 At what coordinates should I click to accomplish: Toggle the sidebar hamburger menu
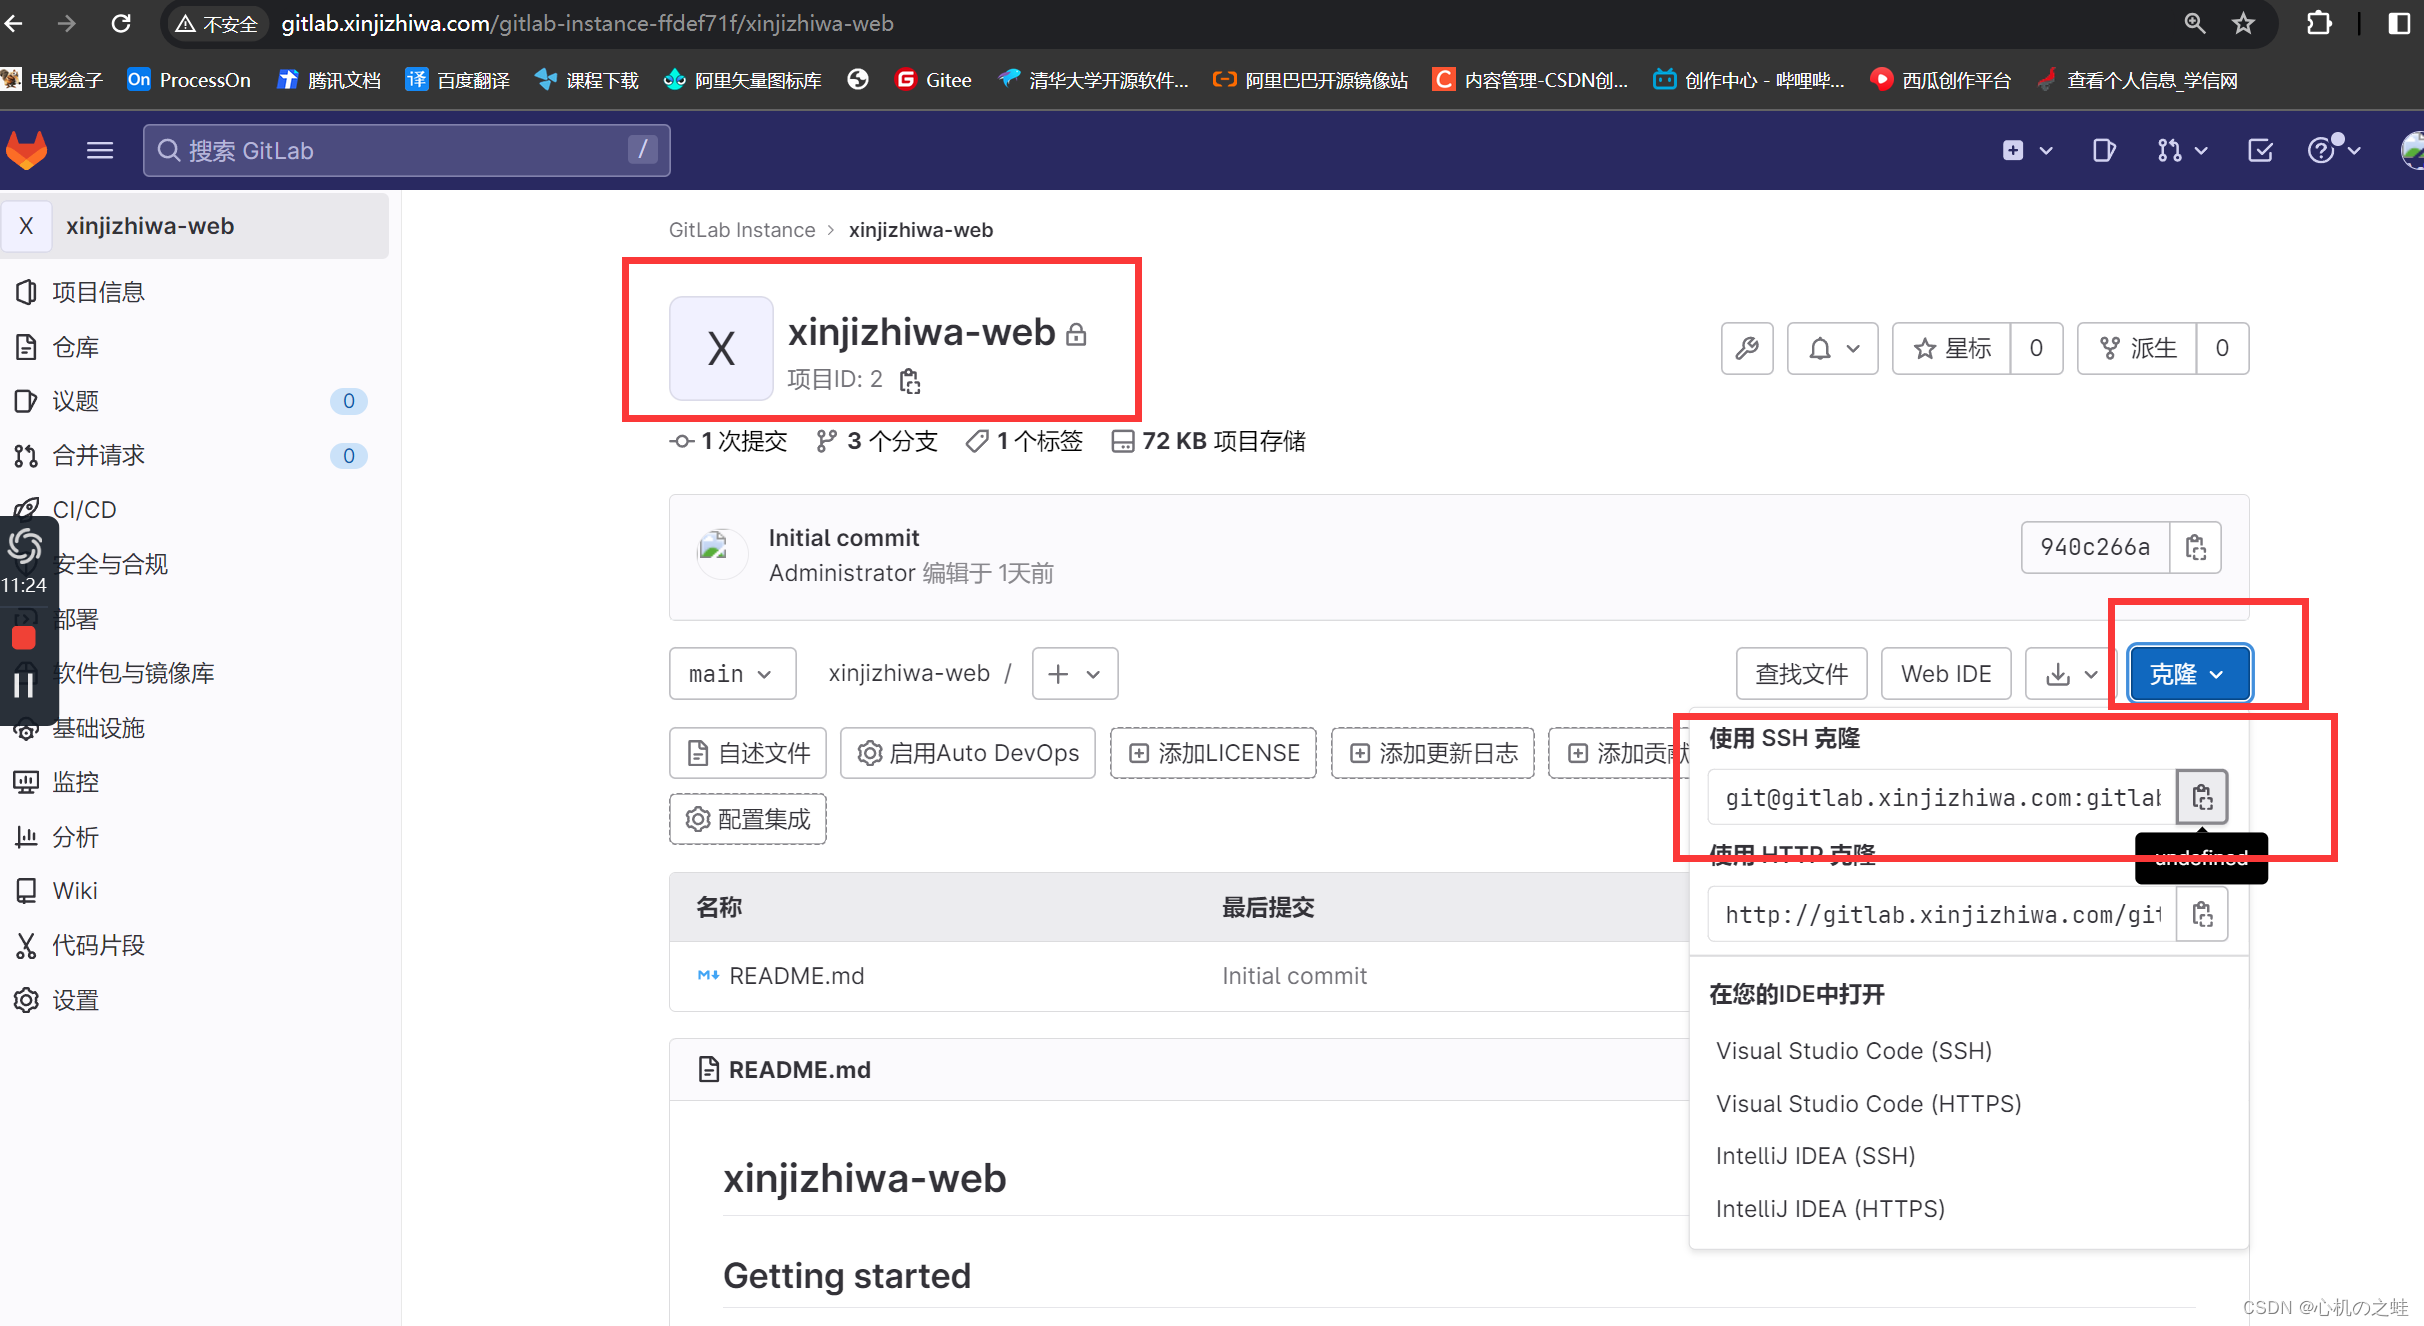100,150
